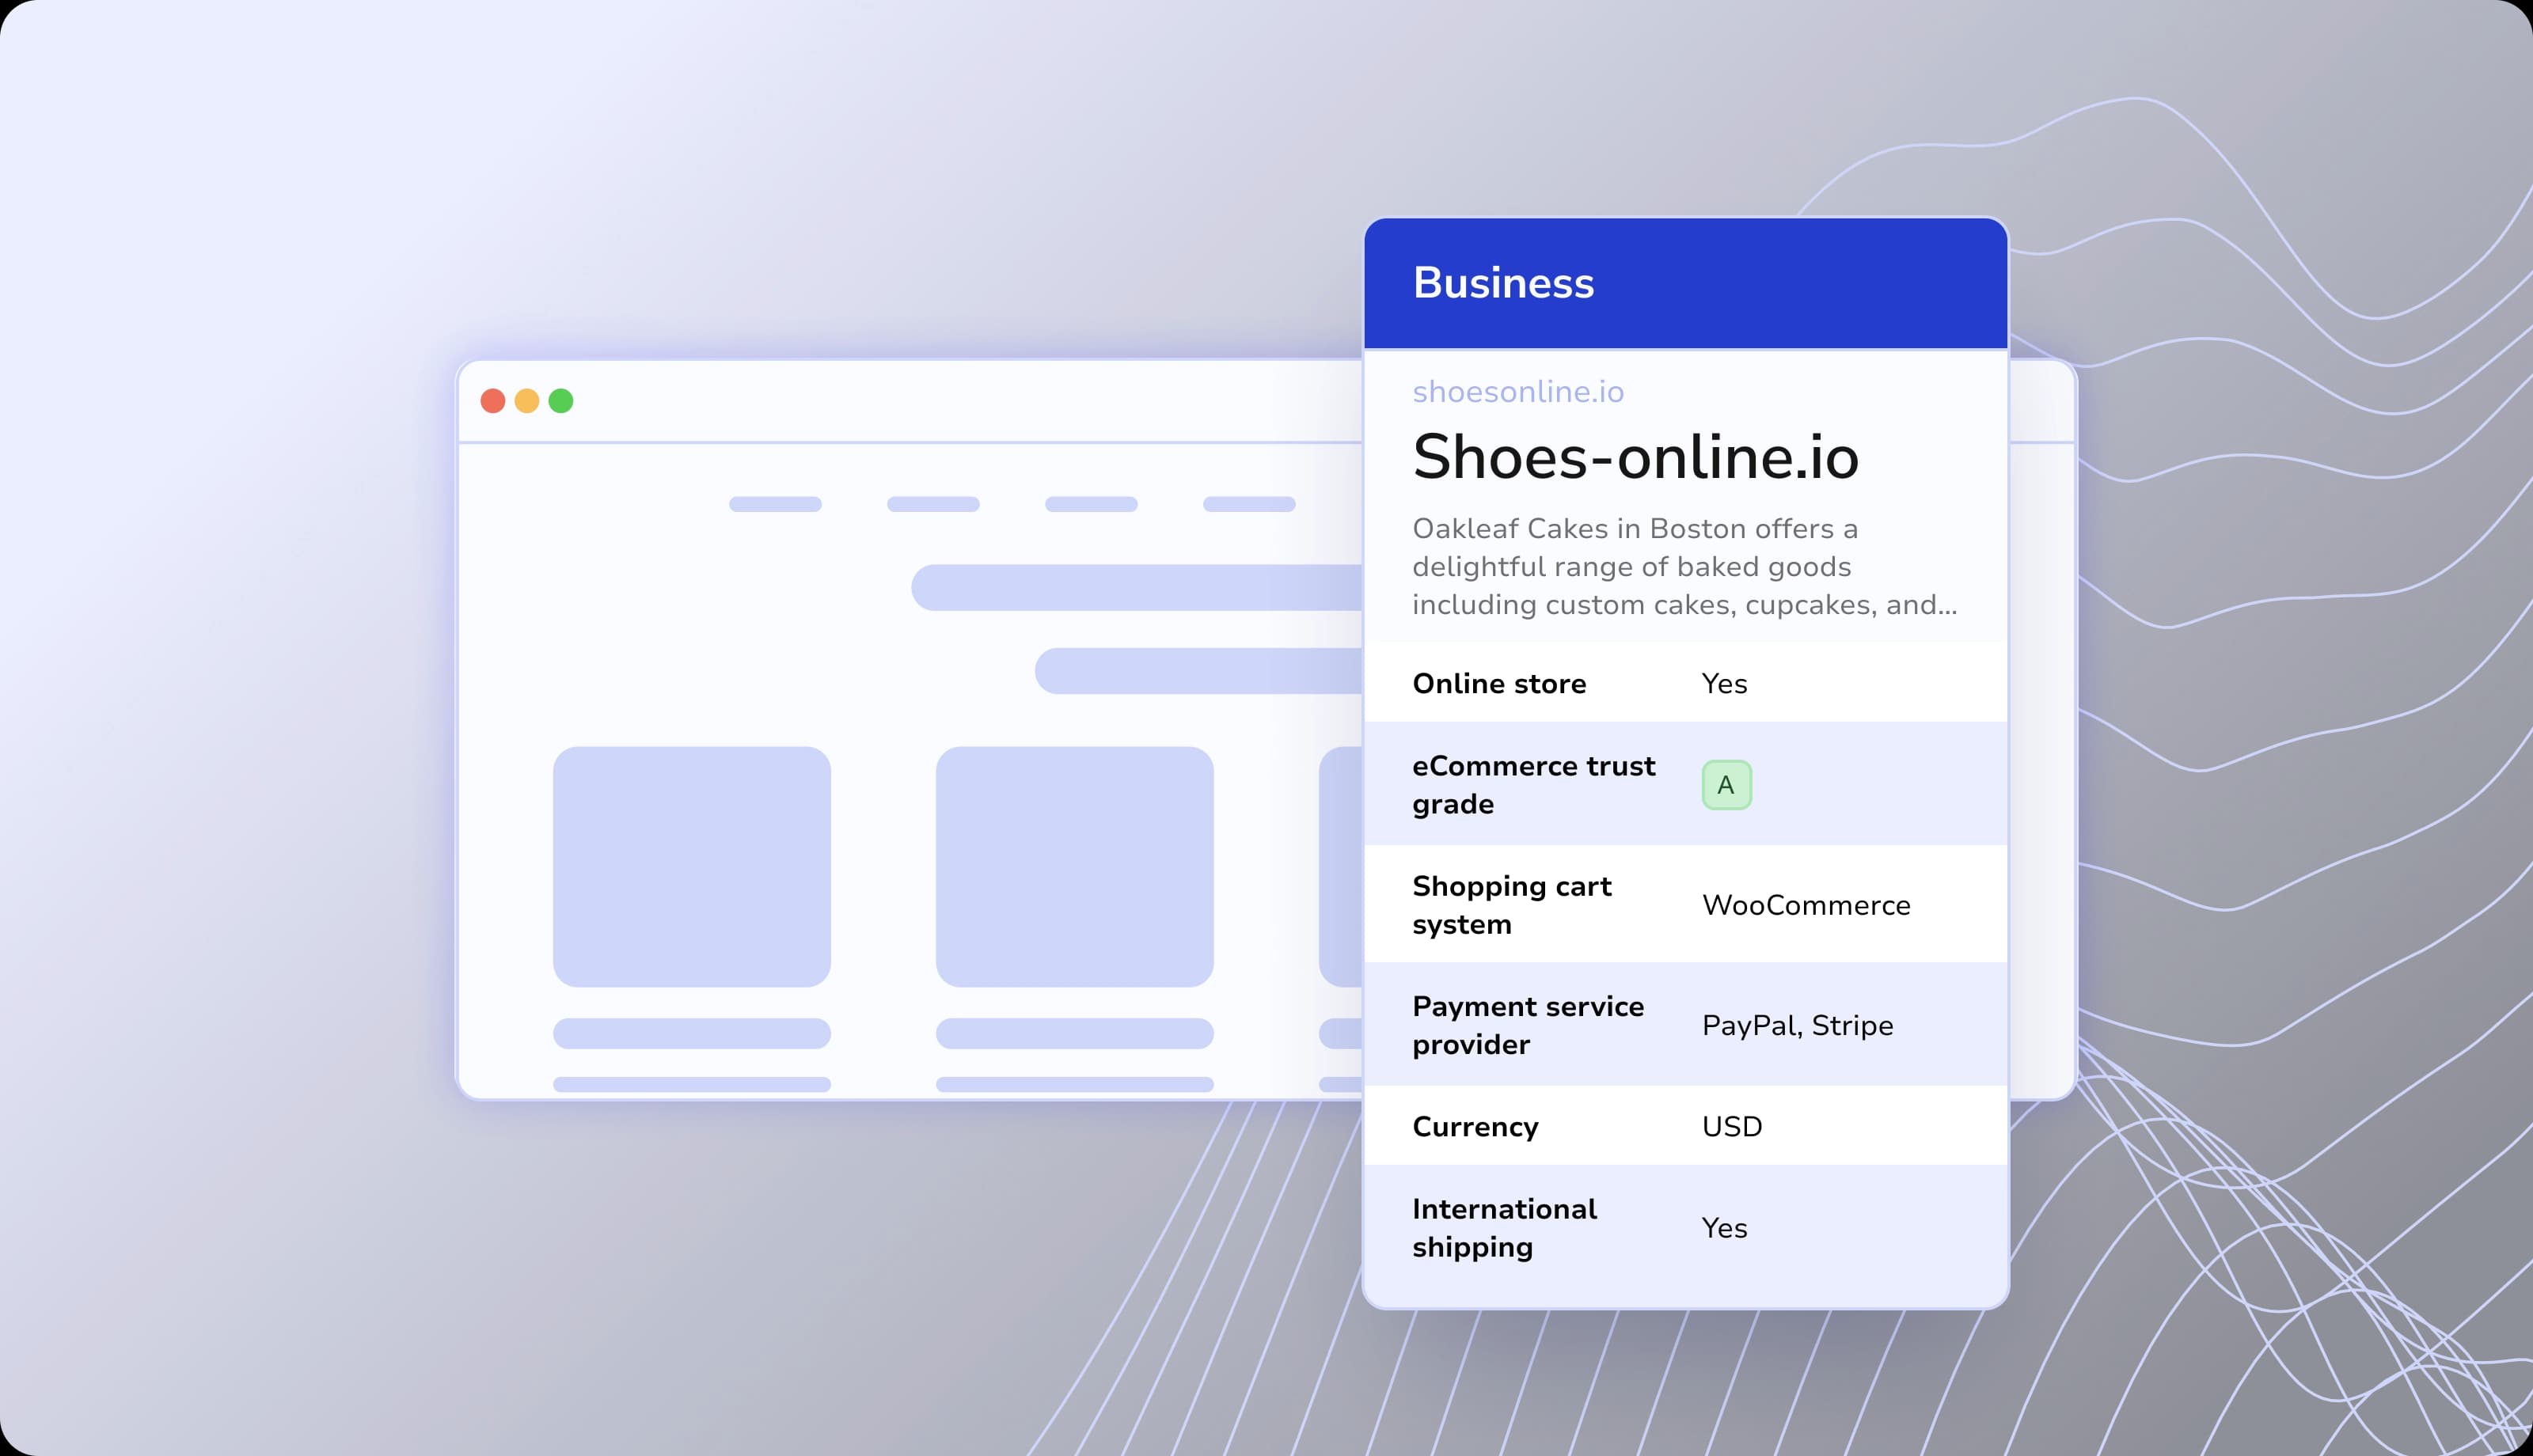2533x1456 pixels.
Task: Toggle the eCommerce trust grade indicator
Action: (x=1727, y=783)
